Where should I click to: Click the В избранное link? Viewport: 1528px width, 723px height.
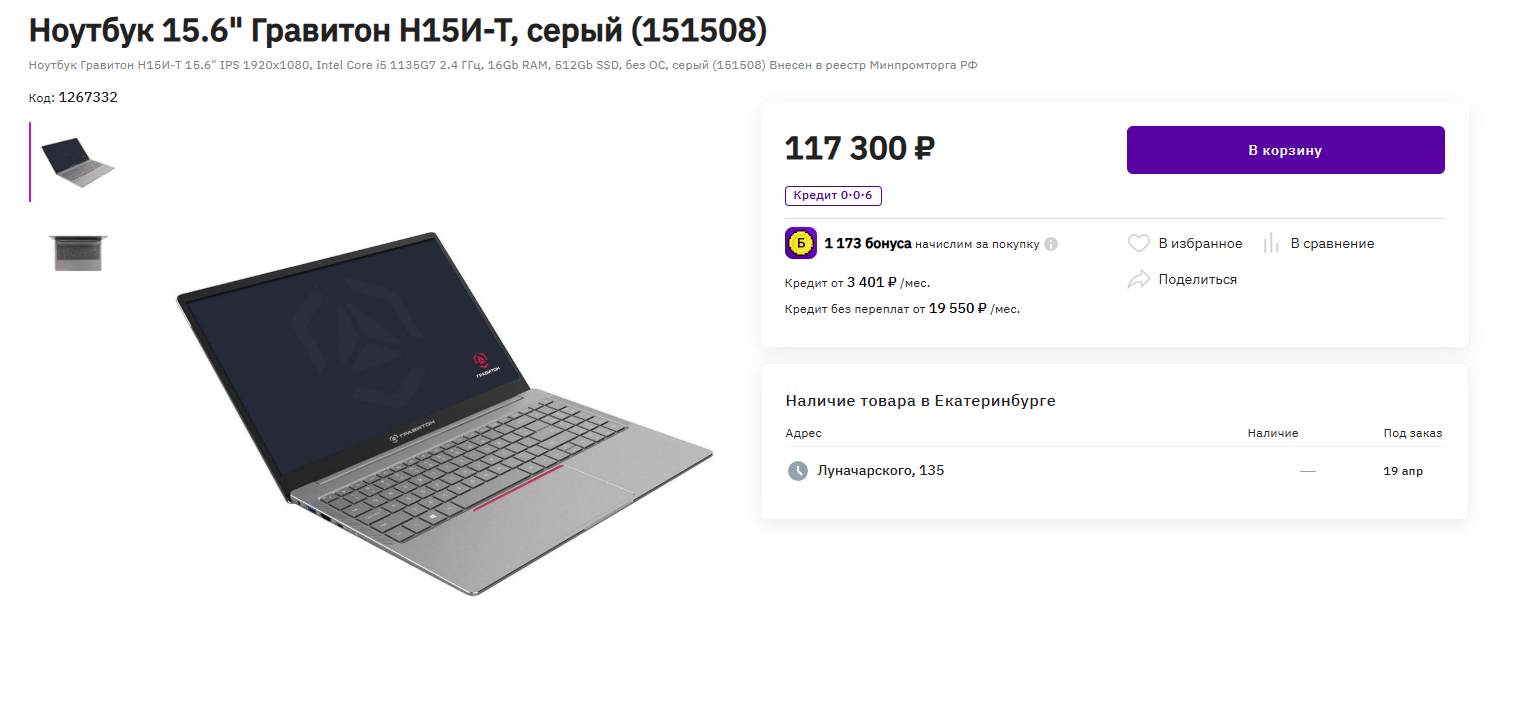coord(1200,244)
